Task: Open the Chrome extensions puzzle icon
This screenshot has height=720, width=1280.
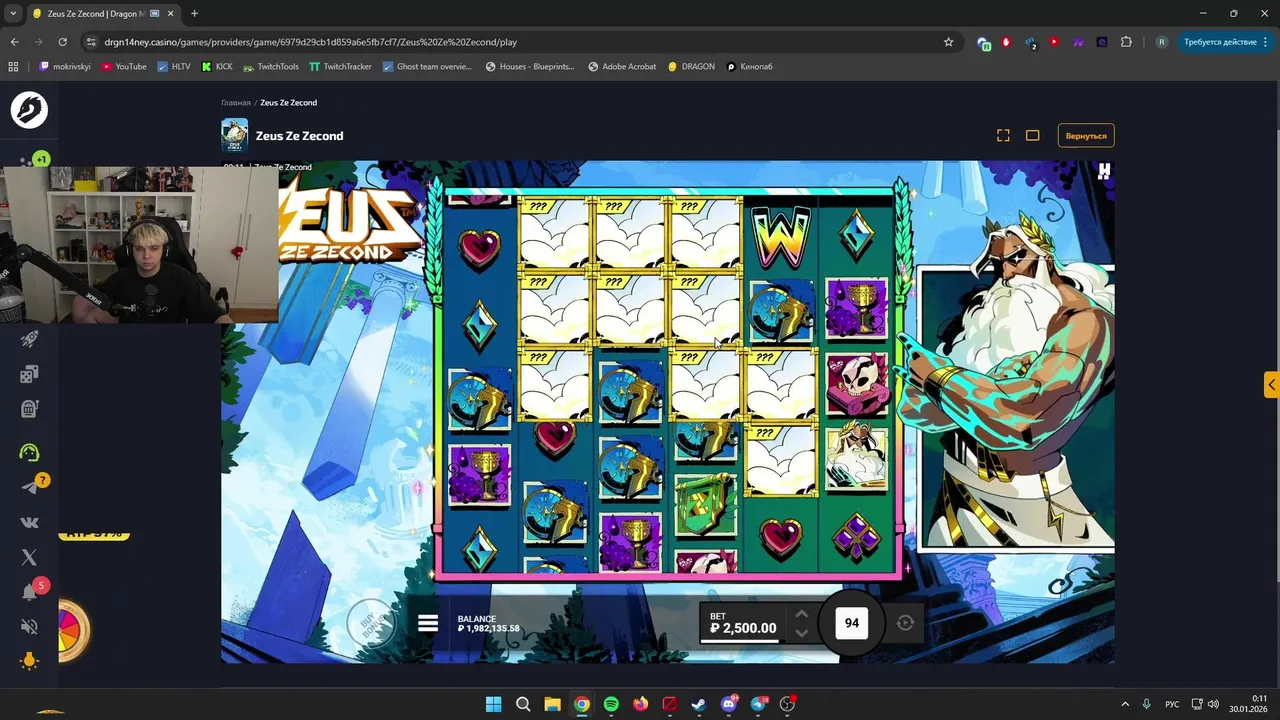Action: point(1127,42)
